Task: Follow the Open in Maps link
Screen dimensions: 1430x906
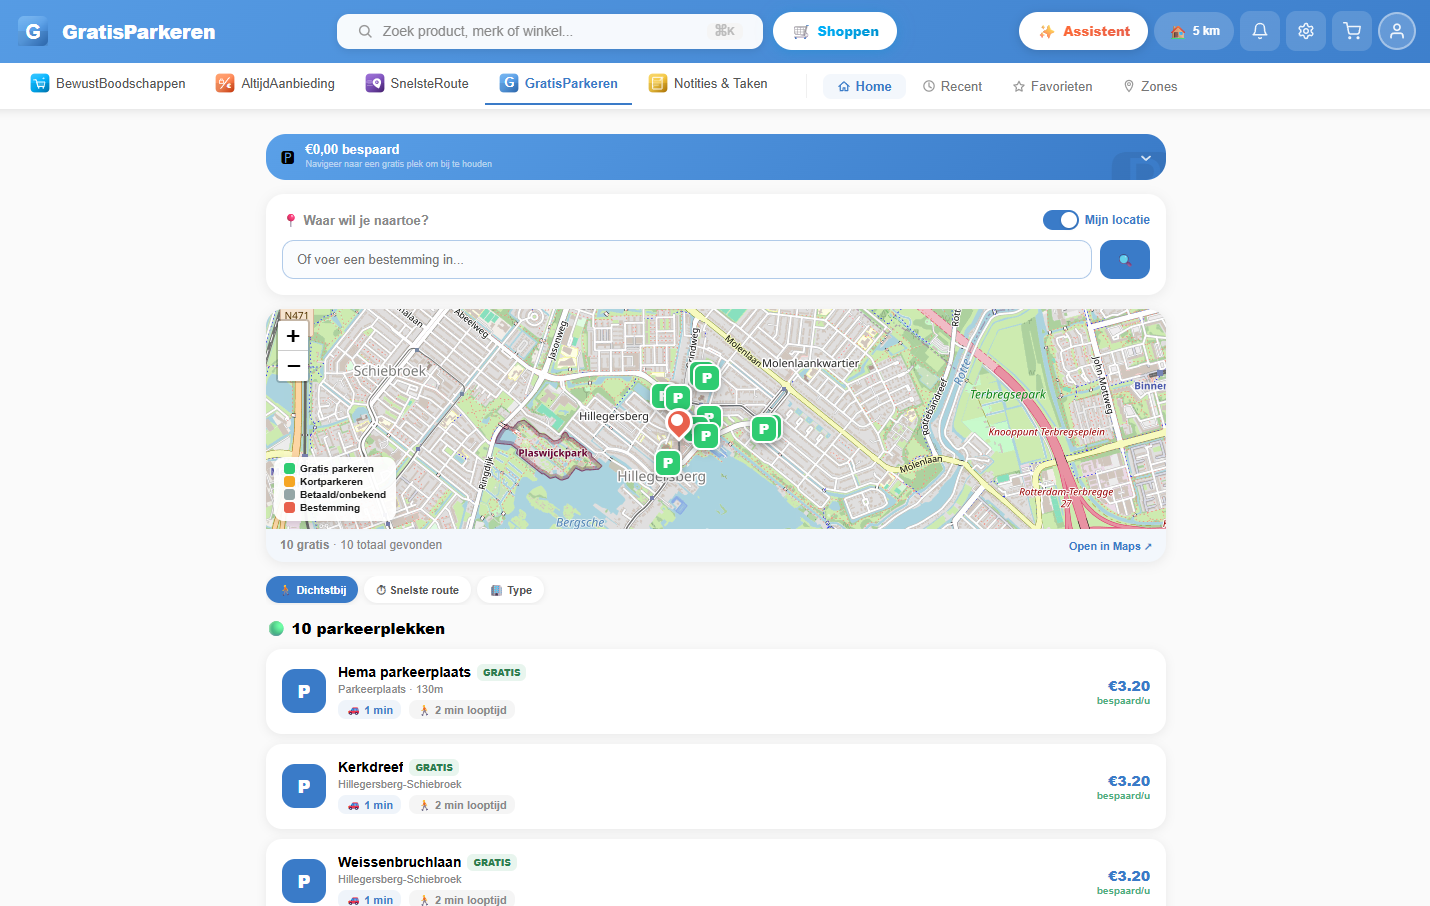Action: pos(1109,546)
